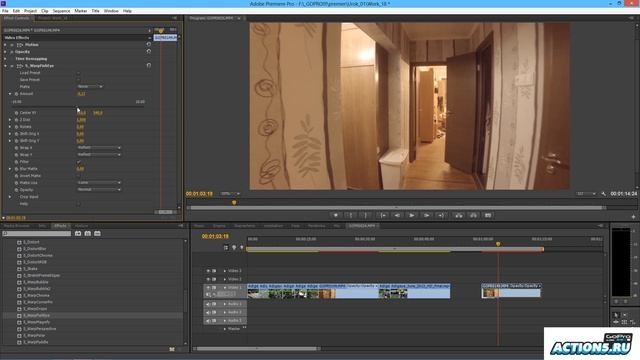Image resolution: width=640 pixels, height=360 pixels.
Task: Open the Sequence menu
Action: [x=61, y=11]
